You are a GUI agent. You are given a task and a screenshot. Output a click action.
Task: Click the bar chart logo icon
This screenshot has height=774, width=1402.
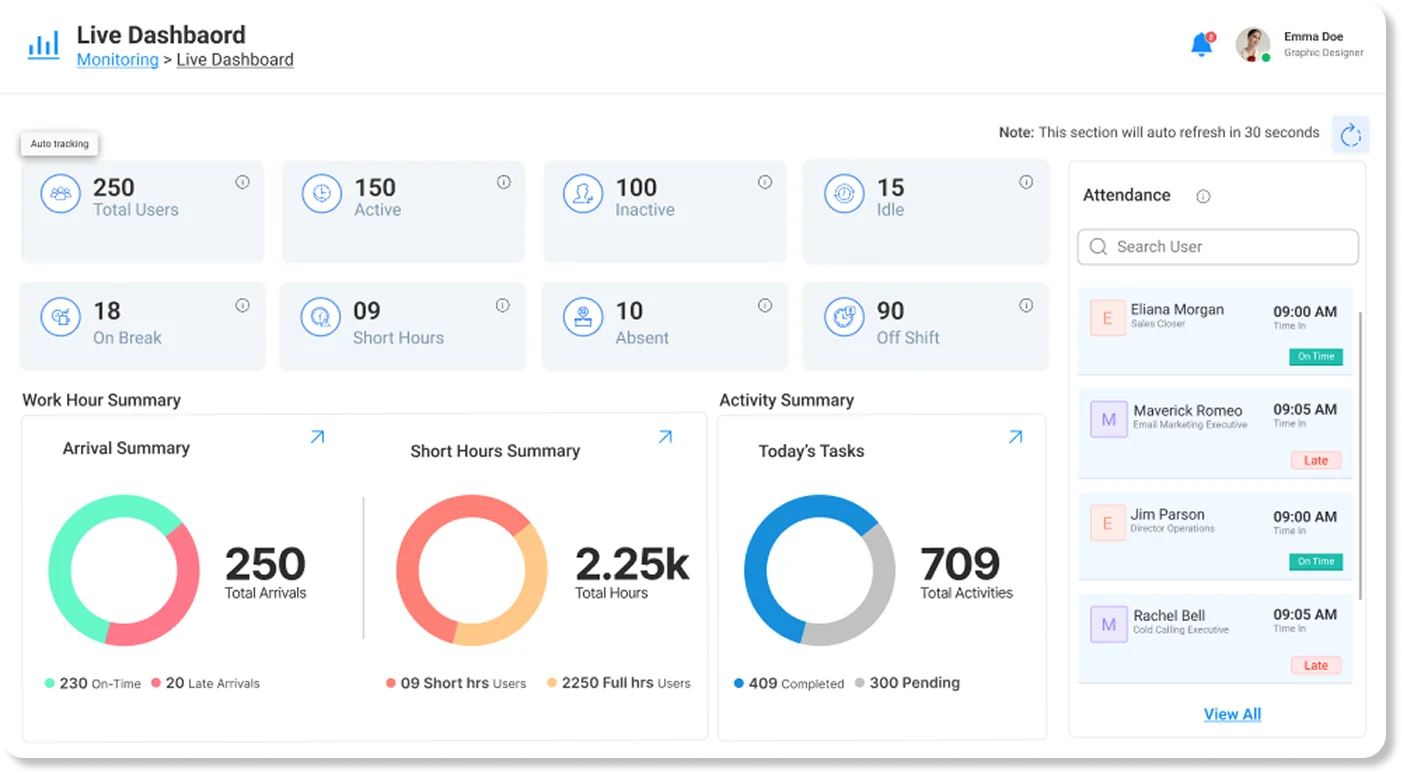(x=43, y=45)
